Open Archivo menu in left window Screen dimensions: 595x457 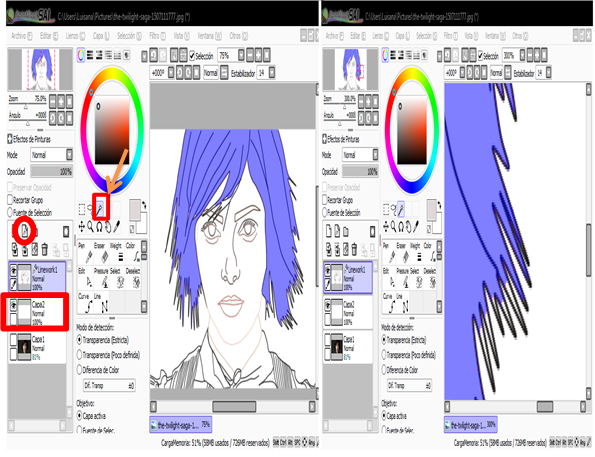pyautogui.click(x=22, y=36)
